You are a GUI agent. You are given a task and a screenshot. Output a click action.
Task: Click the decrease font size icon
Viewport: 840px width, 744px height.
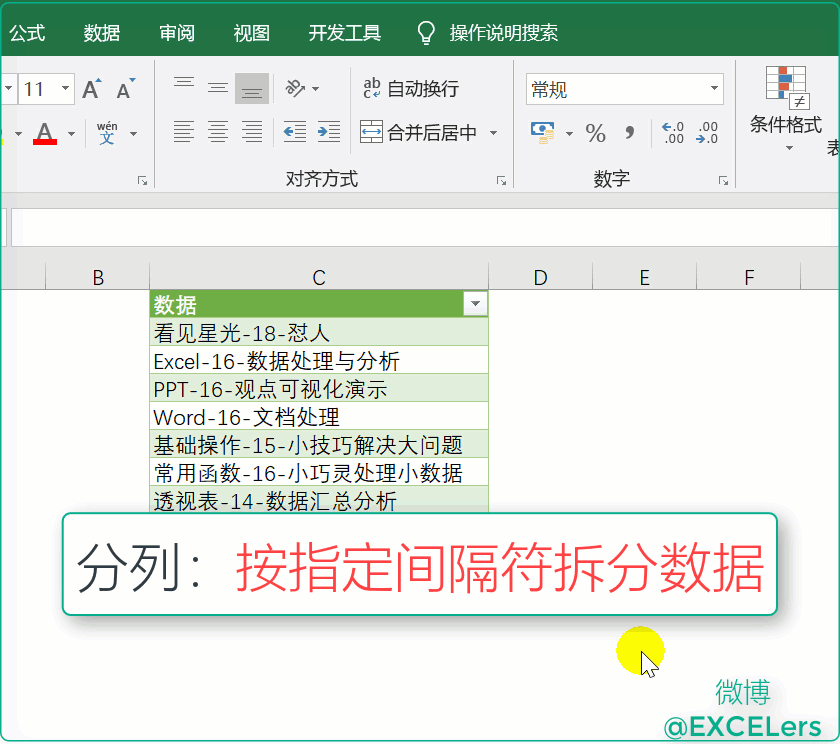click(125, 89)
